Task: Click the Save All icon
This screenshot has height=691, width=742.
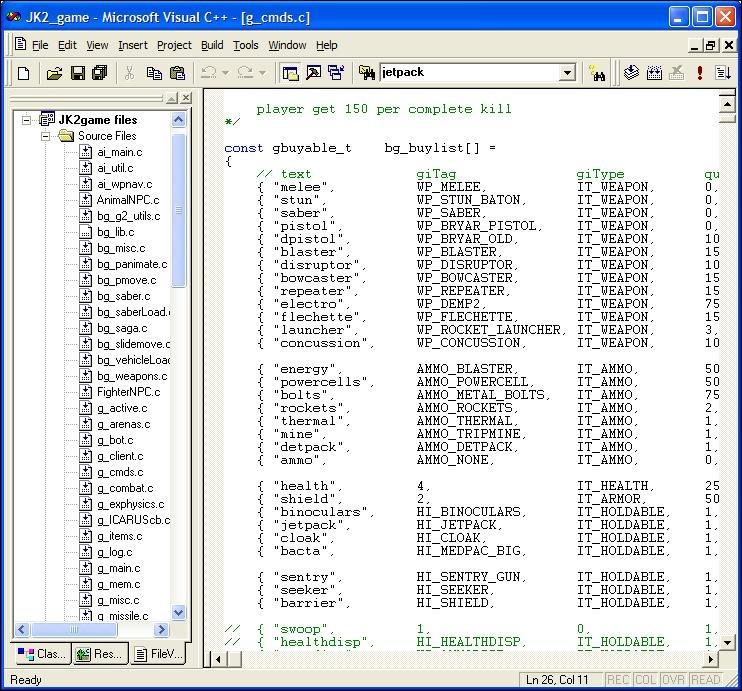Action: pyautogui.click(x=99, y=73)
